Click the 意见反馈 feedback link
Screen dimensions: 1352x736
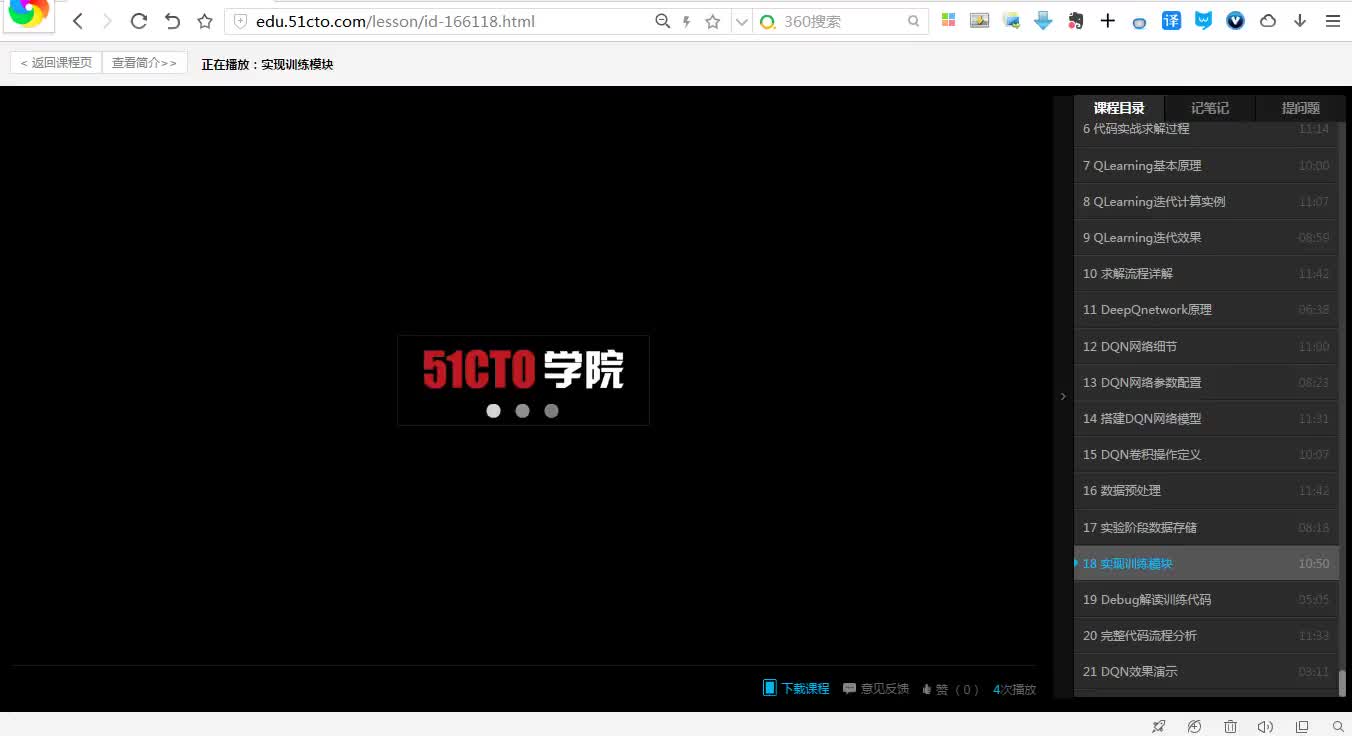[876, 689]
